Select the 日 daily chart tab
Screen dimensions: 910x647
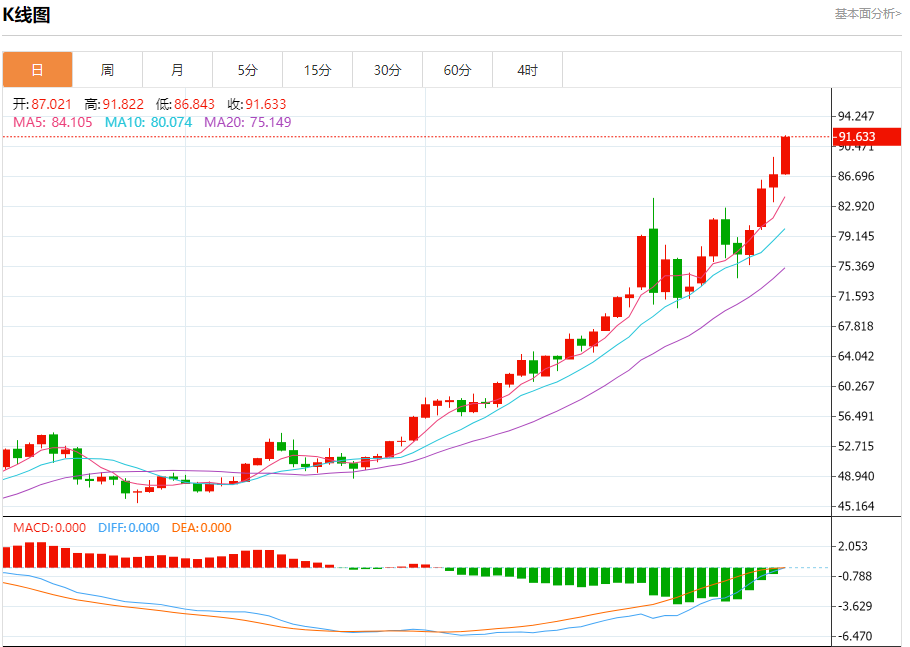37,70
